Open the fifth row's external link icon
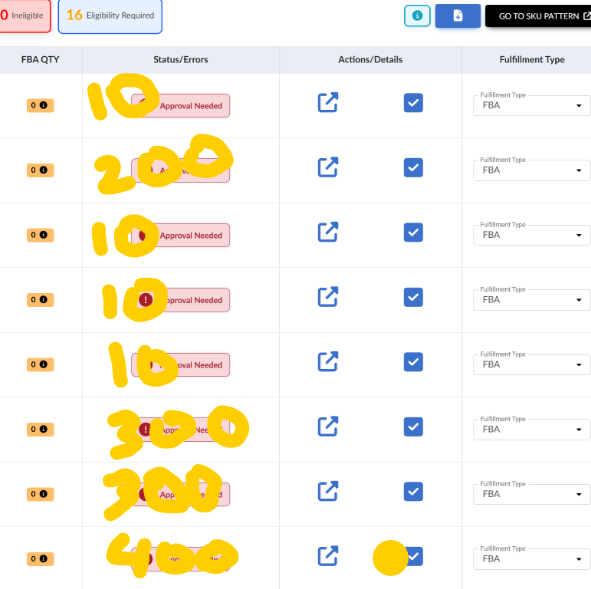 tap(328, 361)
